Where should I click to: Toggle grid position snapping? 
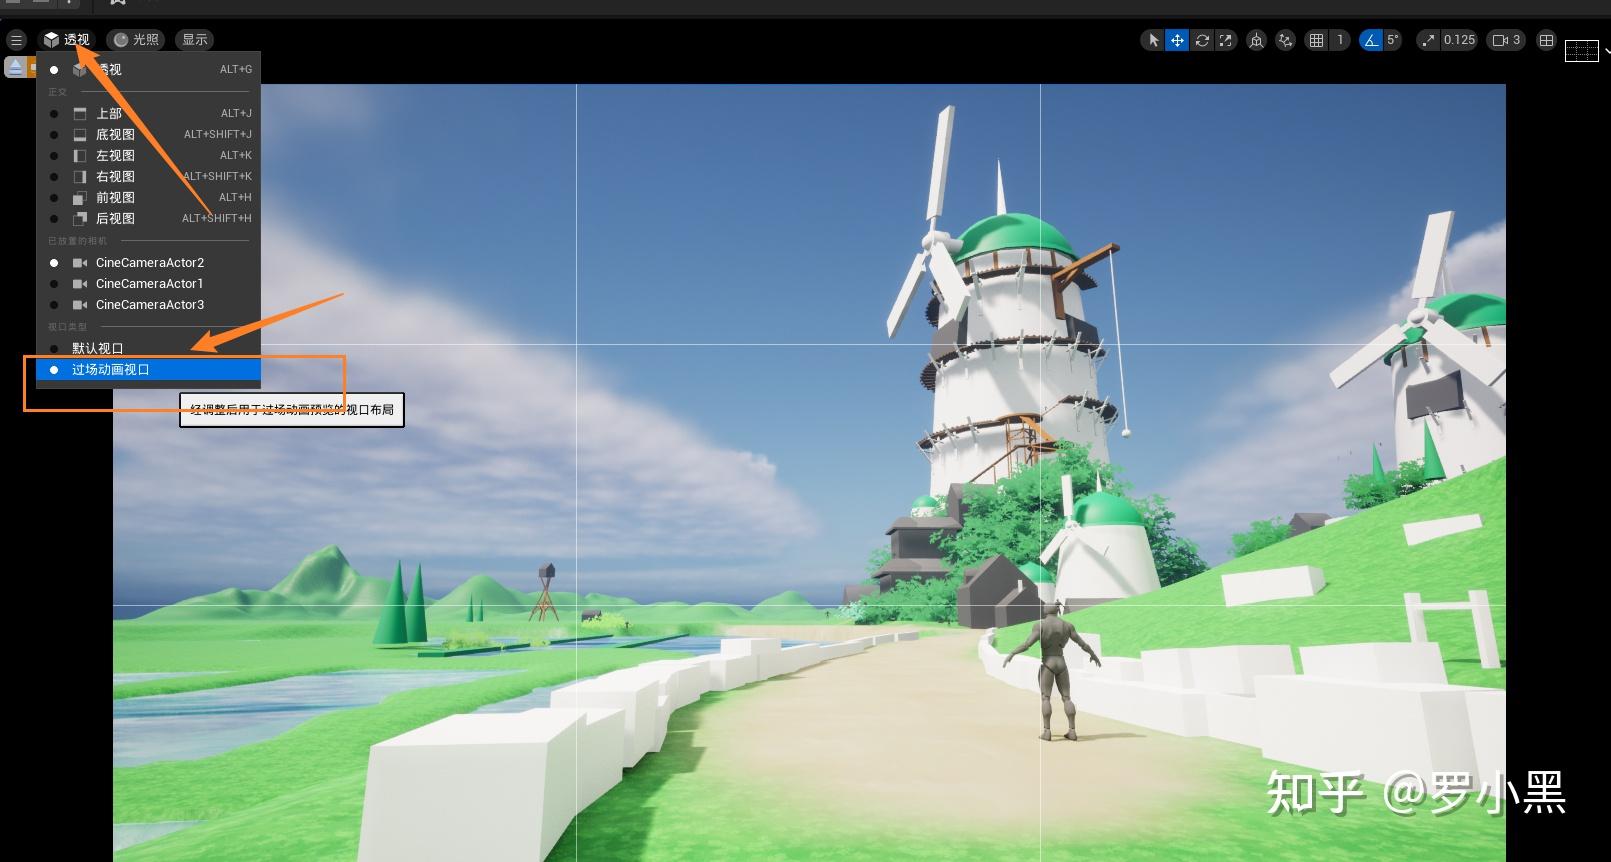pyautogui.click(x=1316, y=40)
